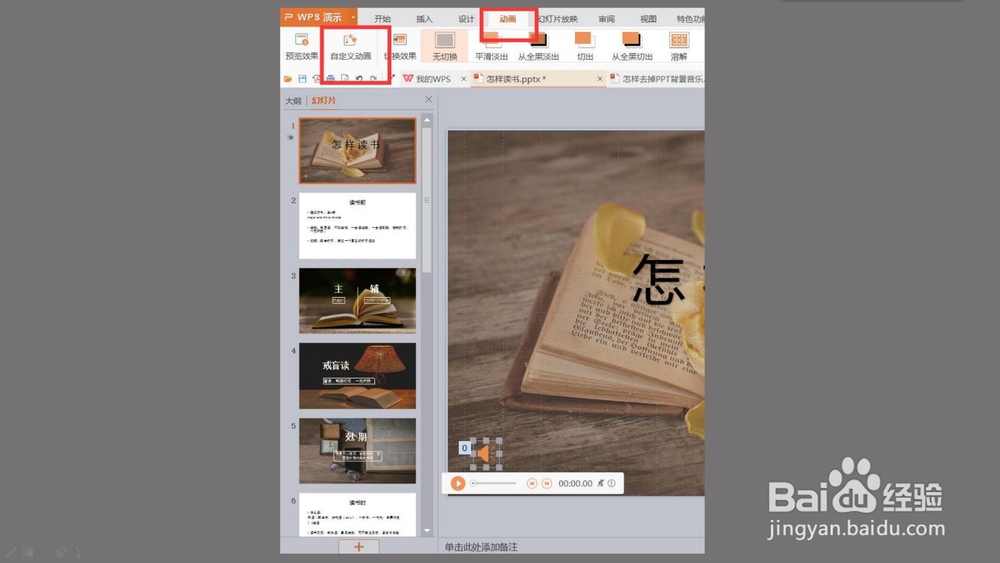
Task: Select slide 5 thumbnail
Action: pos(357,451)
